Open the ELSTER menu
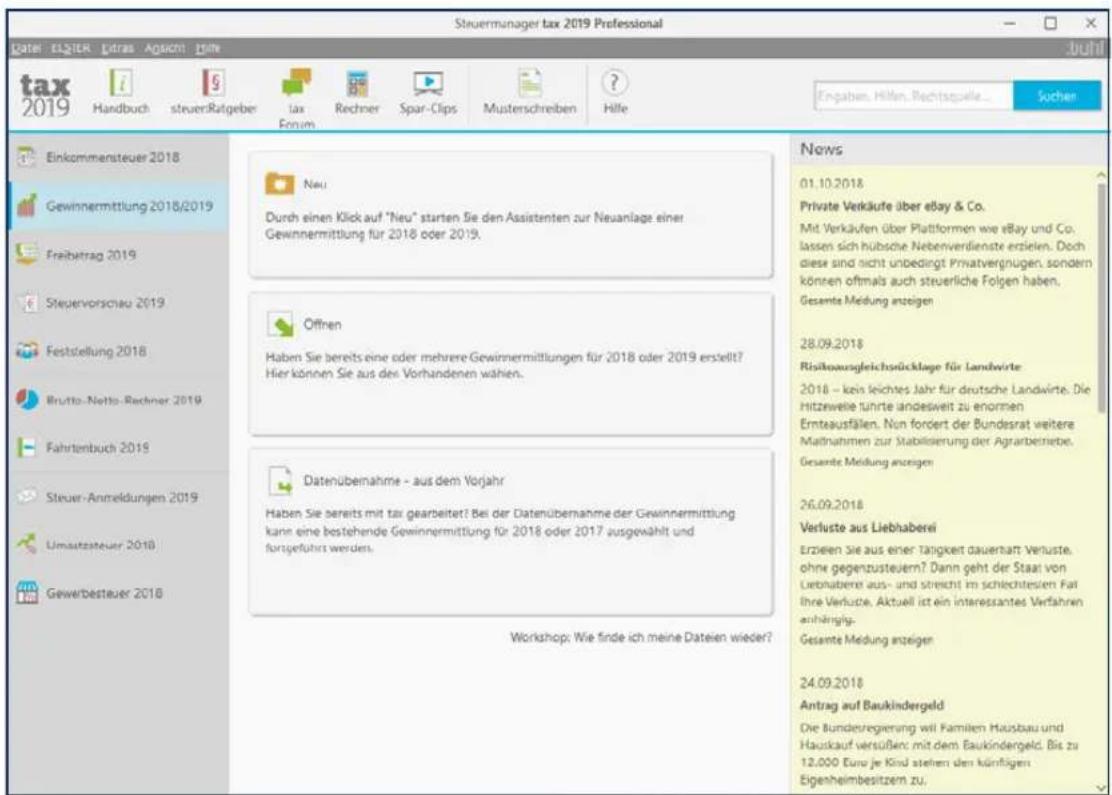 [70, 48]
